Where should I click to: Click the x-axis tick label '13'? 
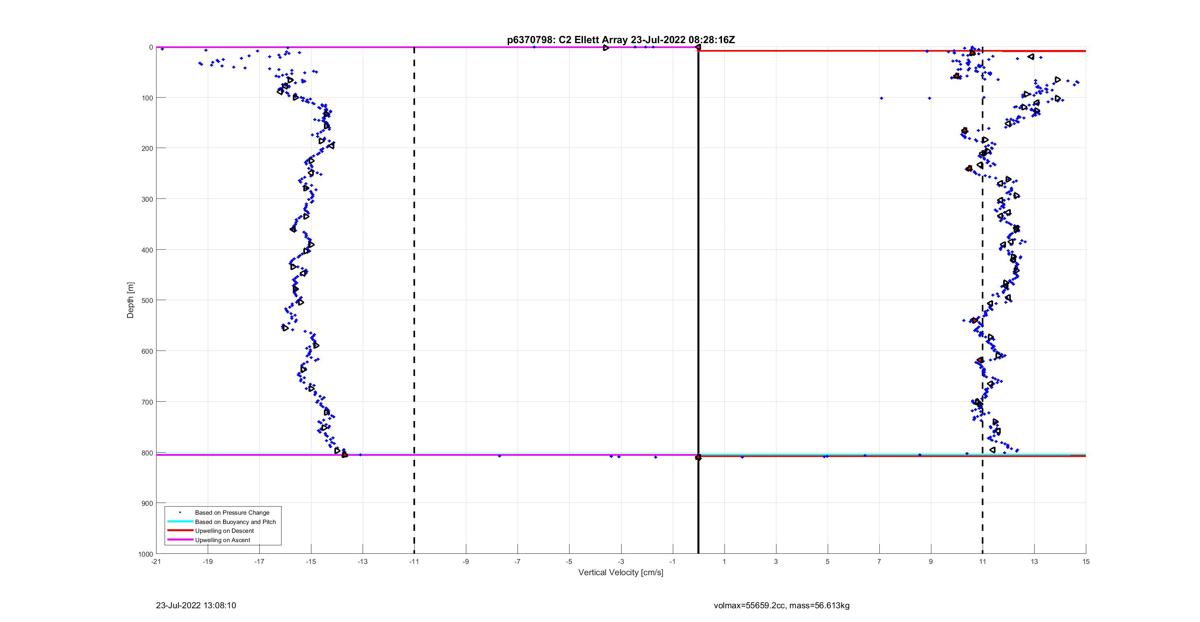1034,561
